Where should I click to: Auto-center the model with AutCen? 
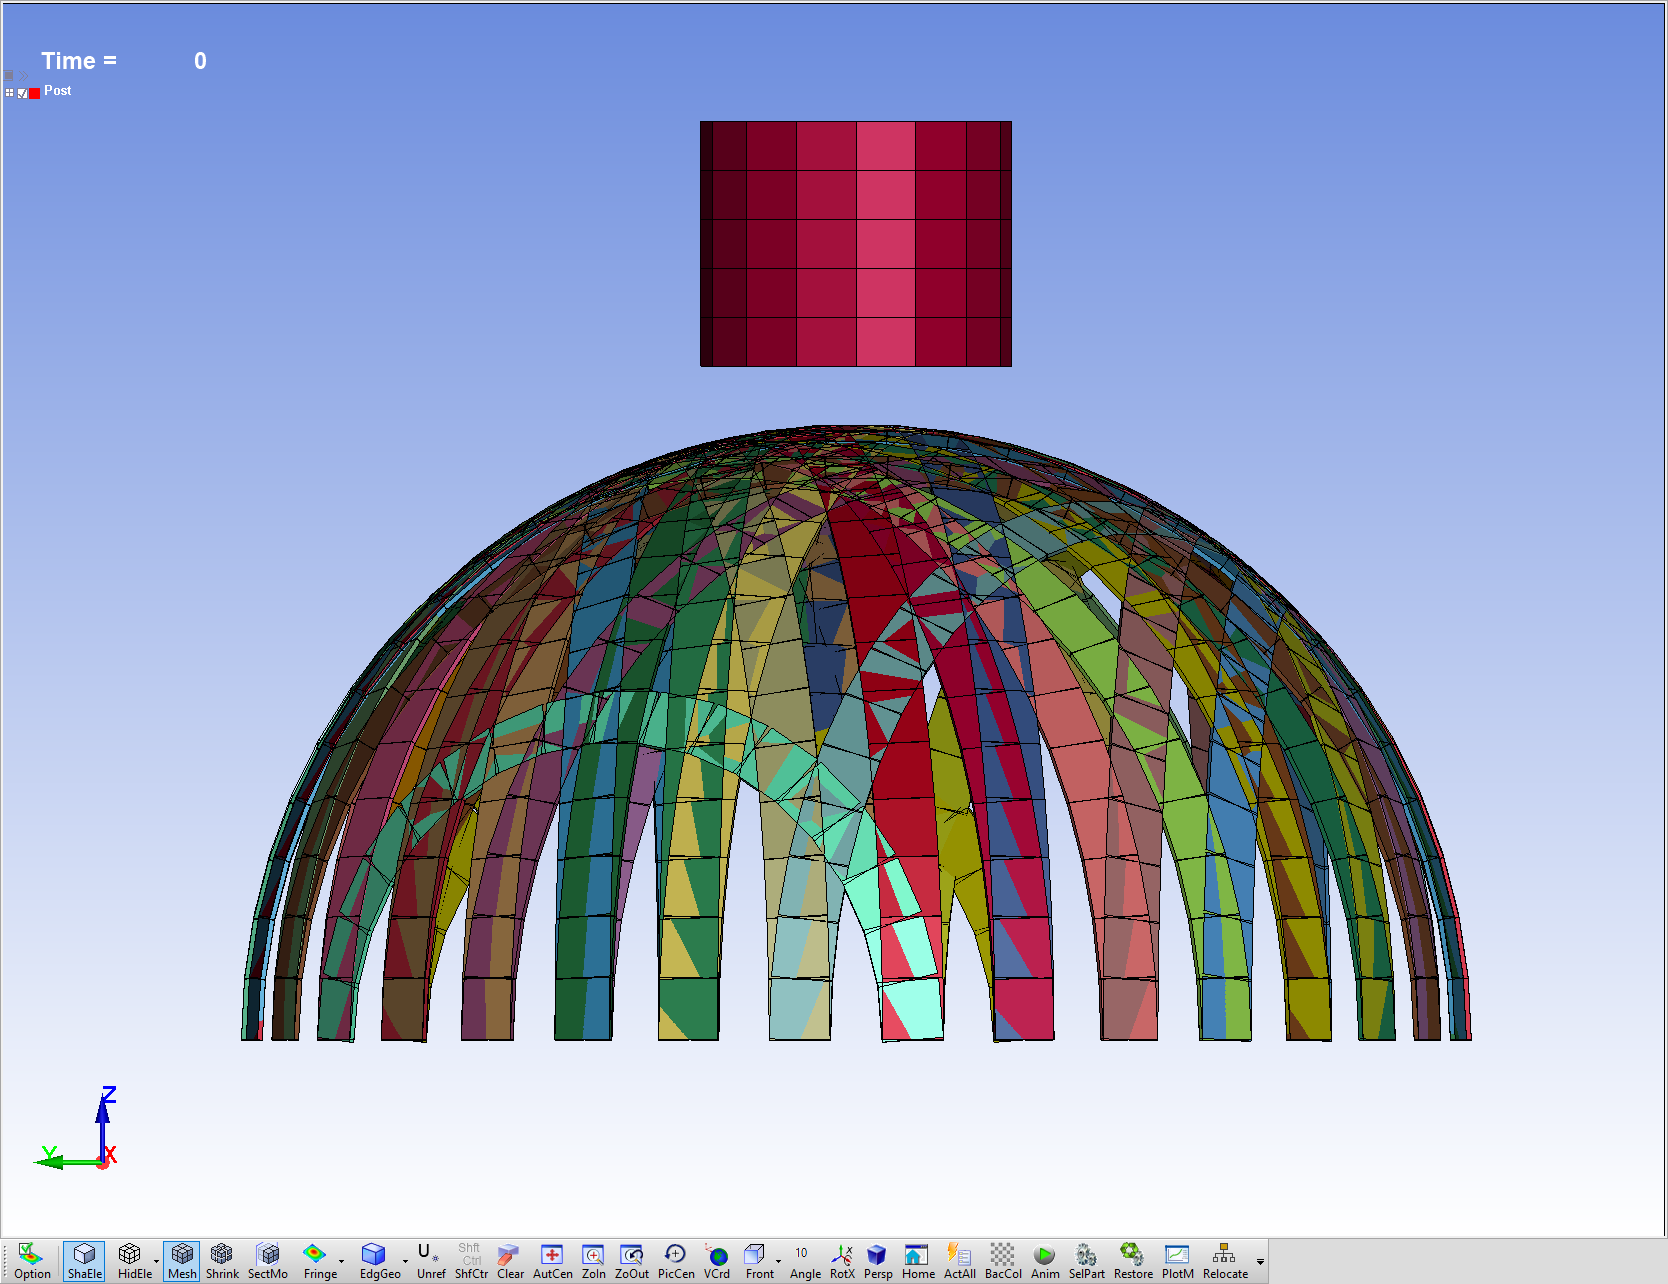[x=552, y=1261]
